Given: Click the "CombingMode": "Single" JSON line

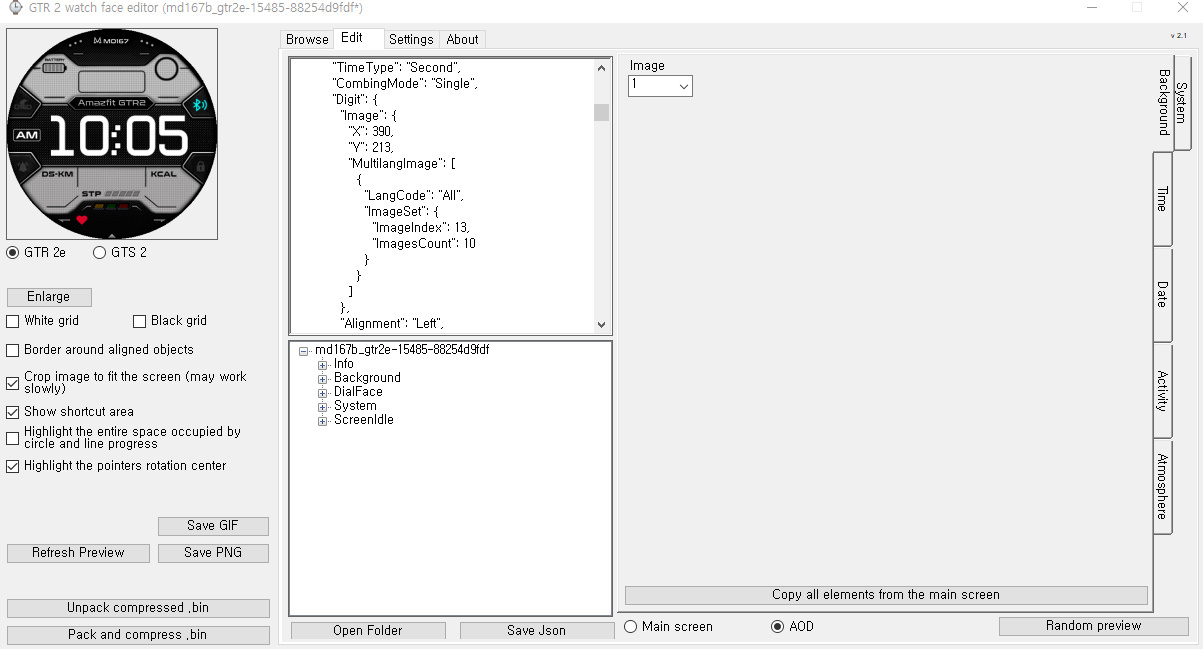Looking at the screenshot, I should tap(405, 84).
